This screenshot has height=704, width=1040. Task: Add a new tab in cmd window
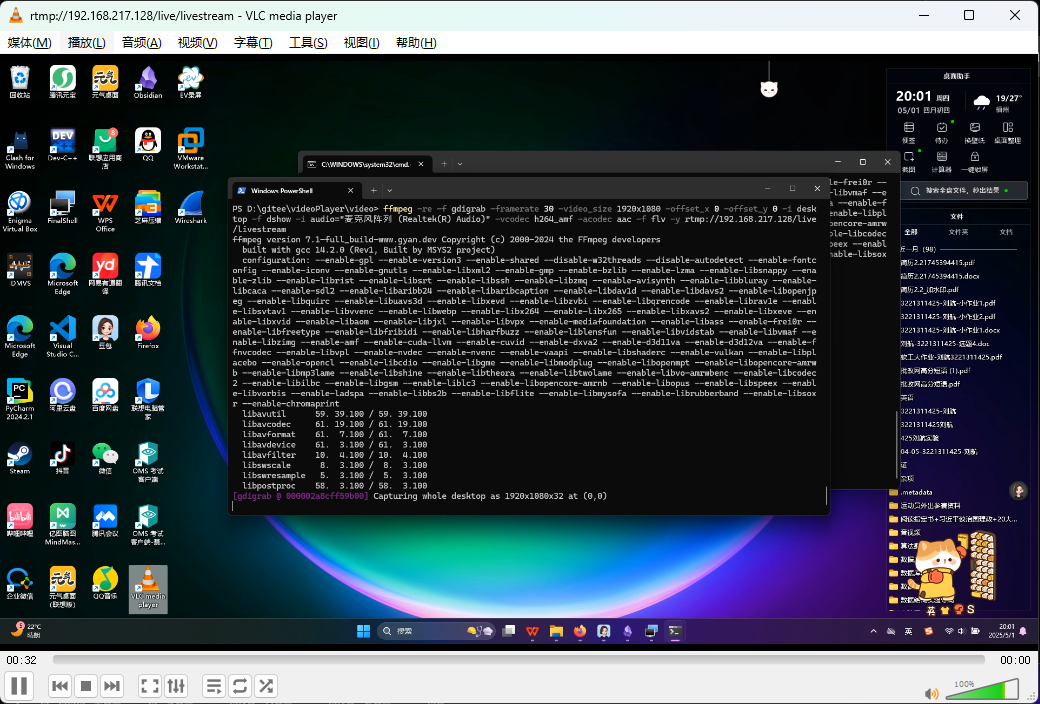pos(444,164)
